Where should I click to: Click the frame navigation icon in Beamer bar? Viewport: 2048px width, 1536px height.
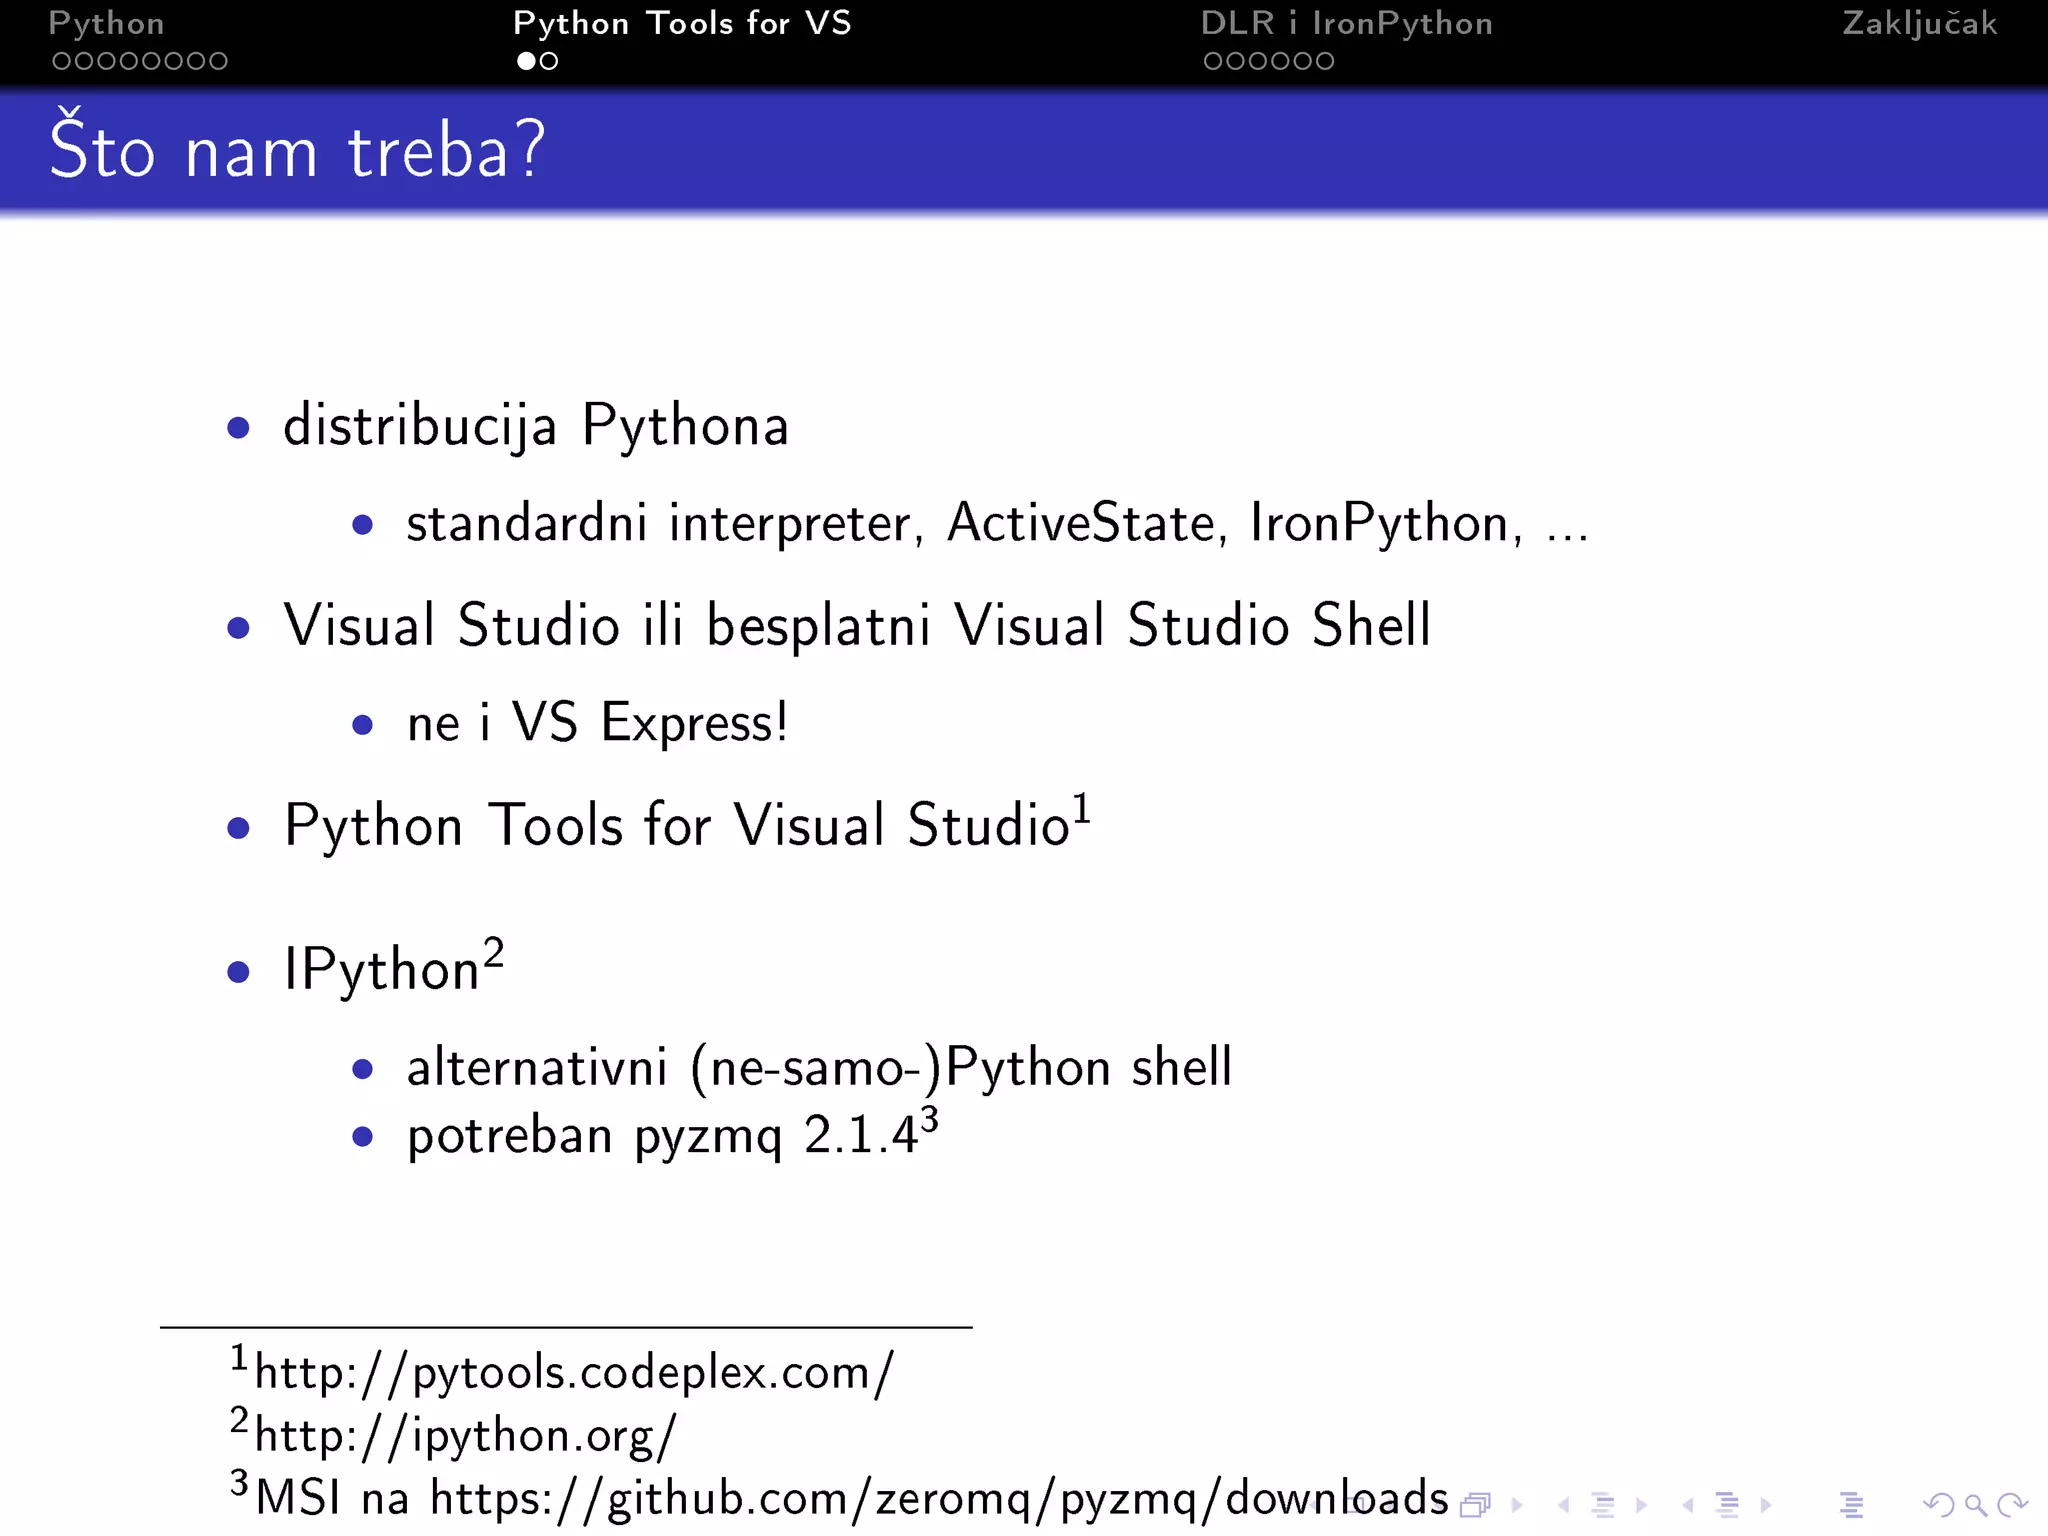tap(1476, 1504)
